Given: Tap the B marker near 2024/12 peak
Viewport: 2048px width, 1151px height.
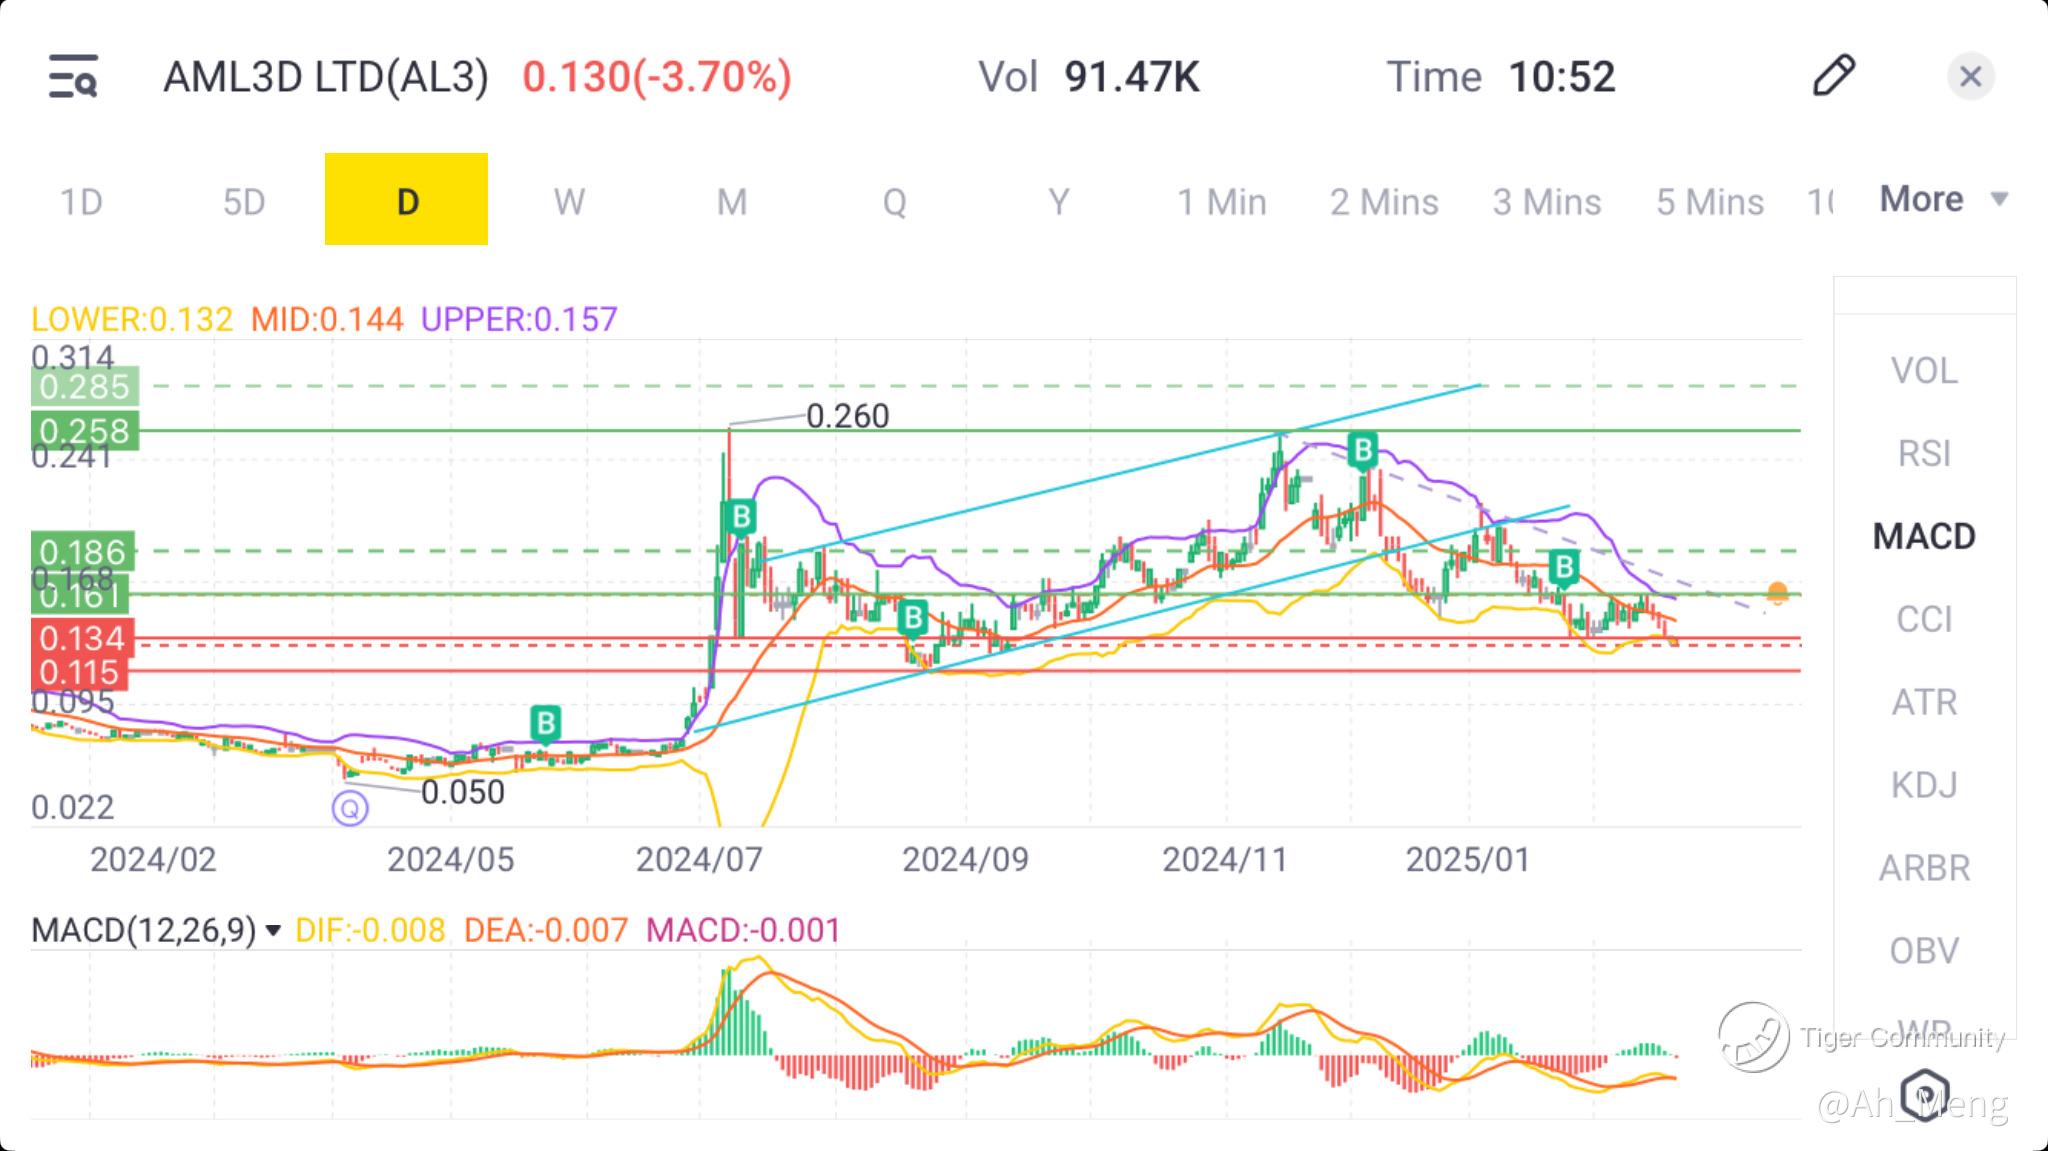Looking at the screenshot, I should [x=1362, y=450].
